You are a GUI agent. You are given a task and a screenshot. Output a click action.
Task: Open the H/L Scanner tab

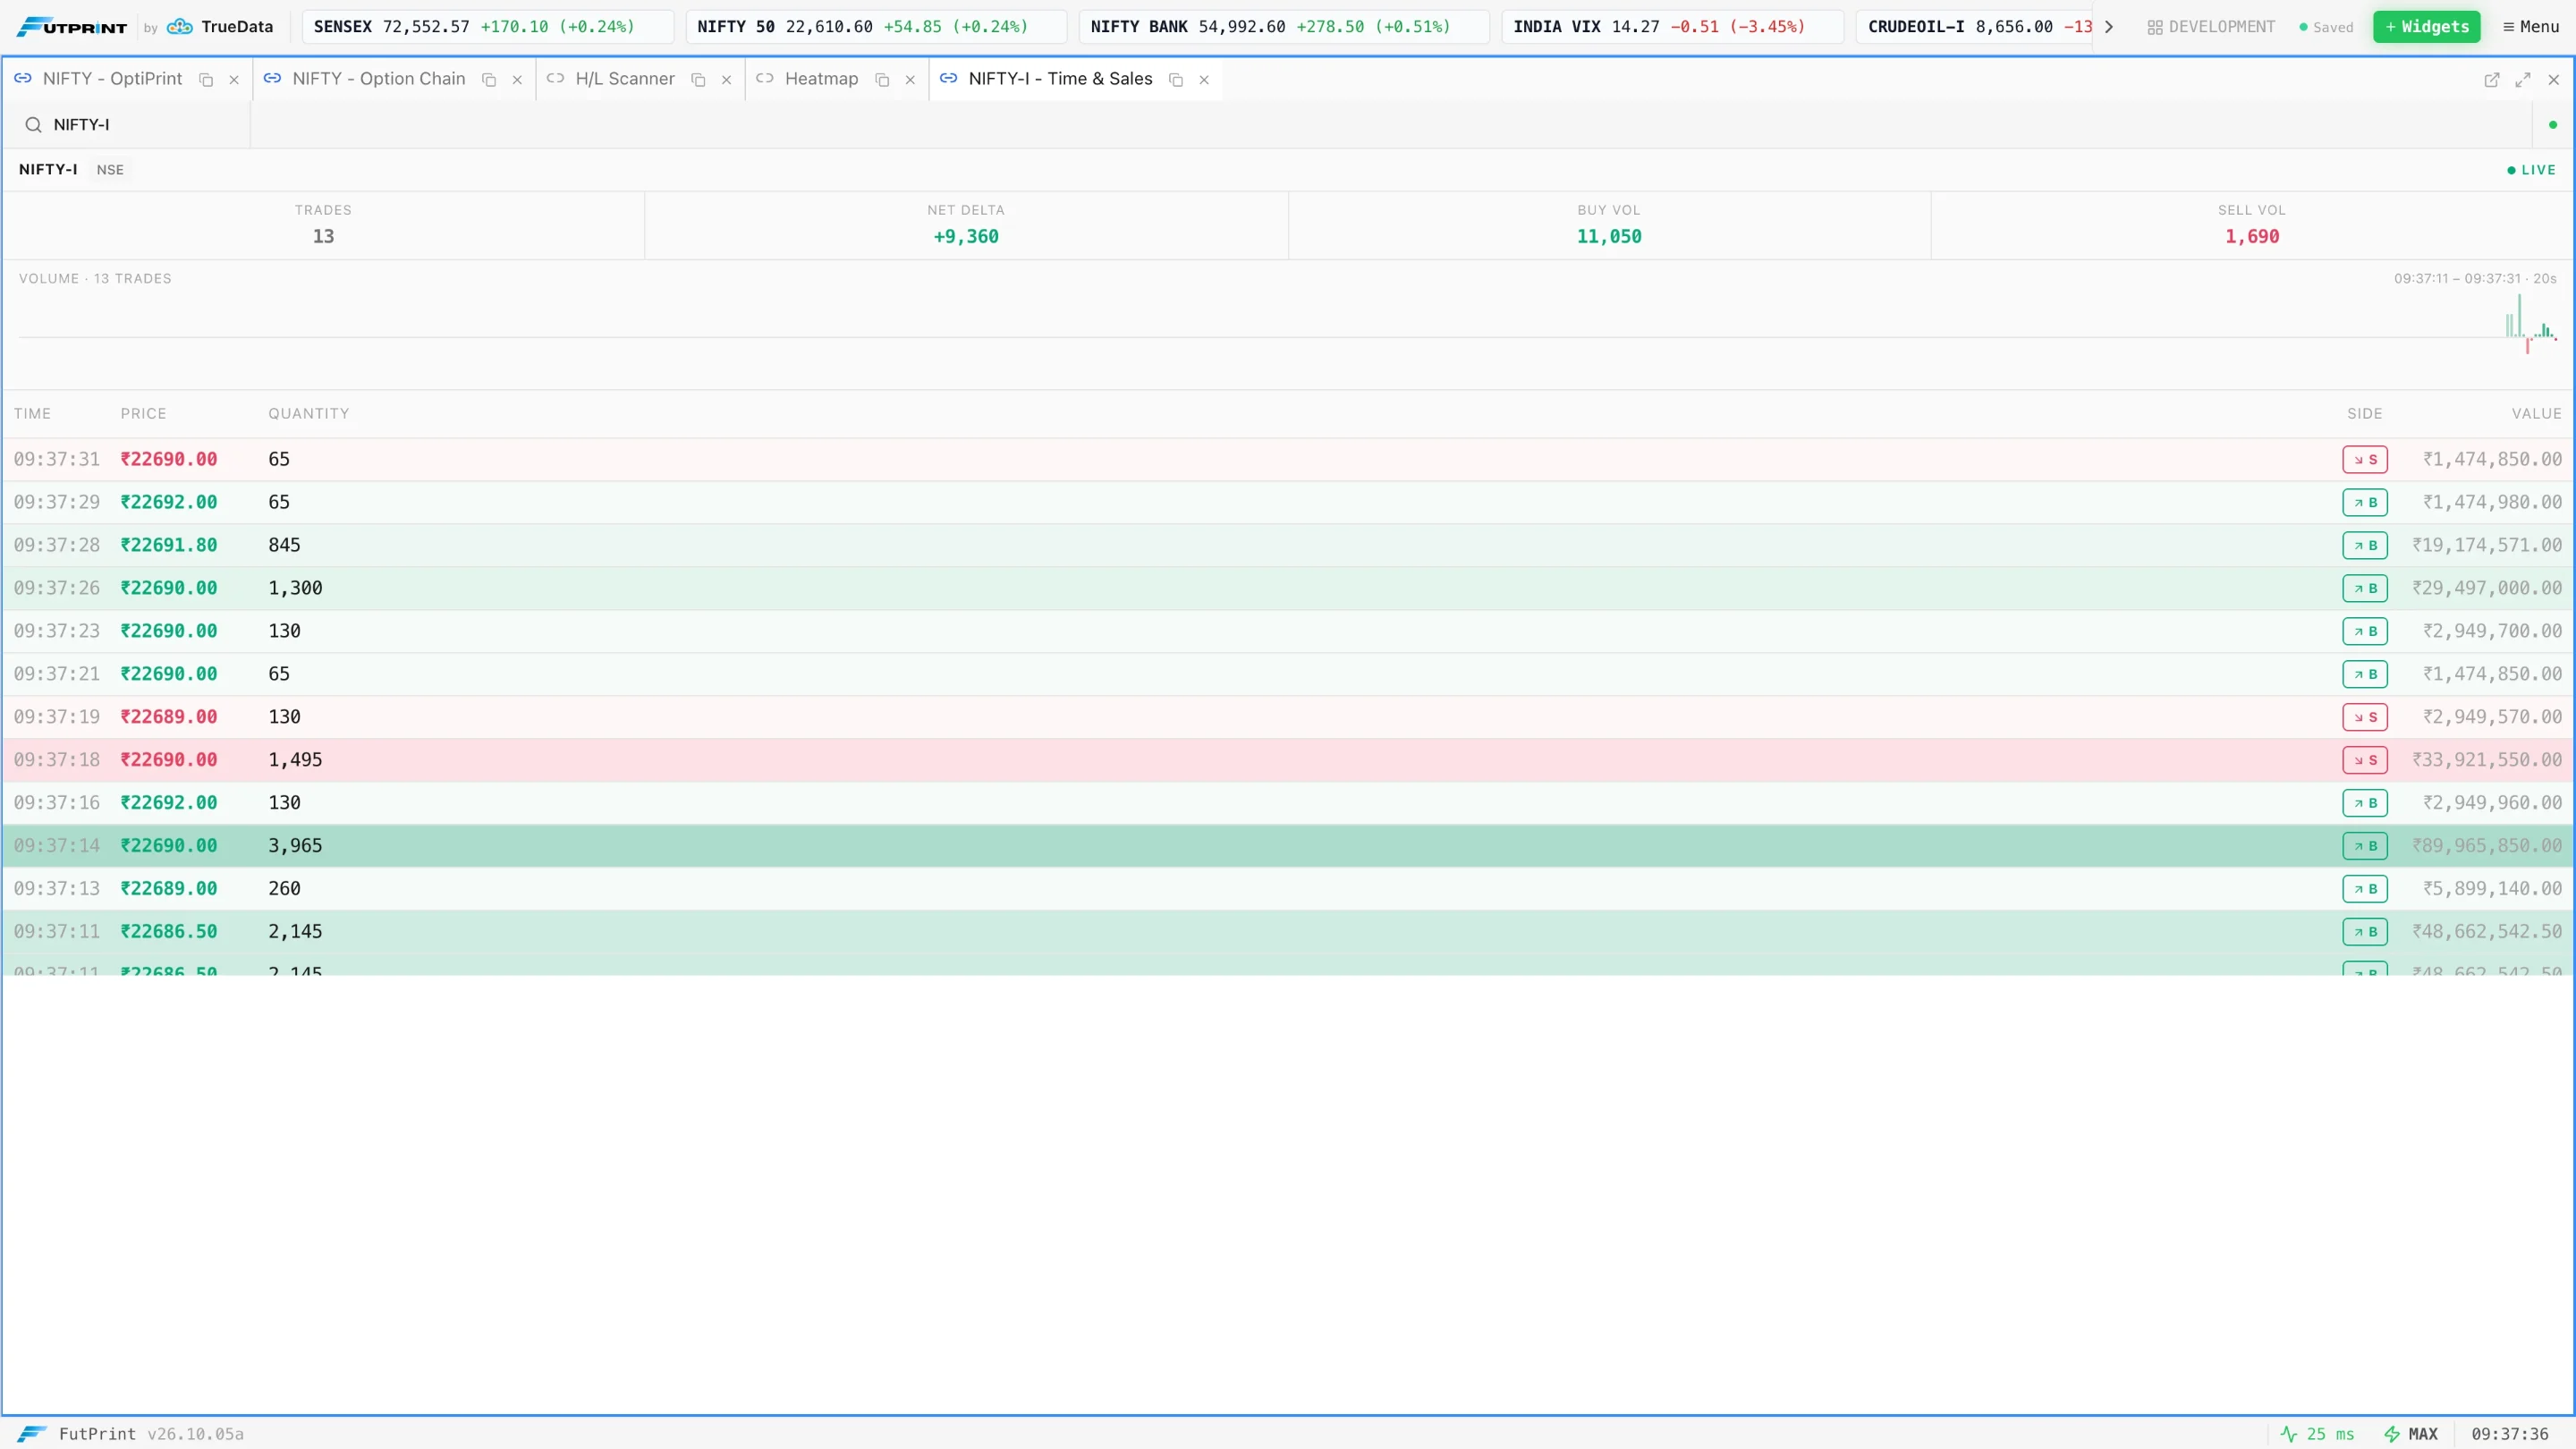point(625,79)
